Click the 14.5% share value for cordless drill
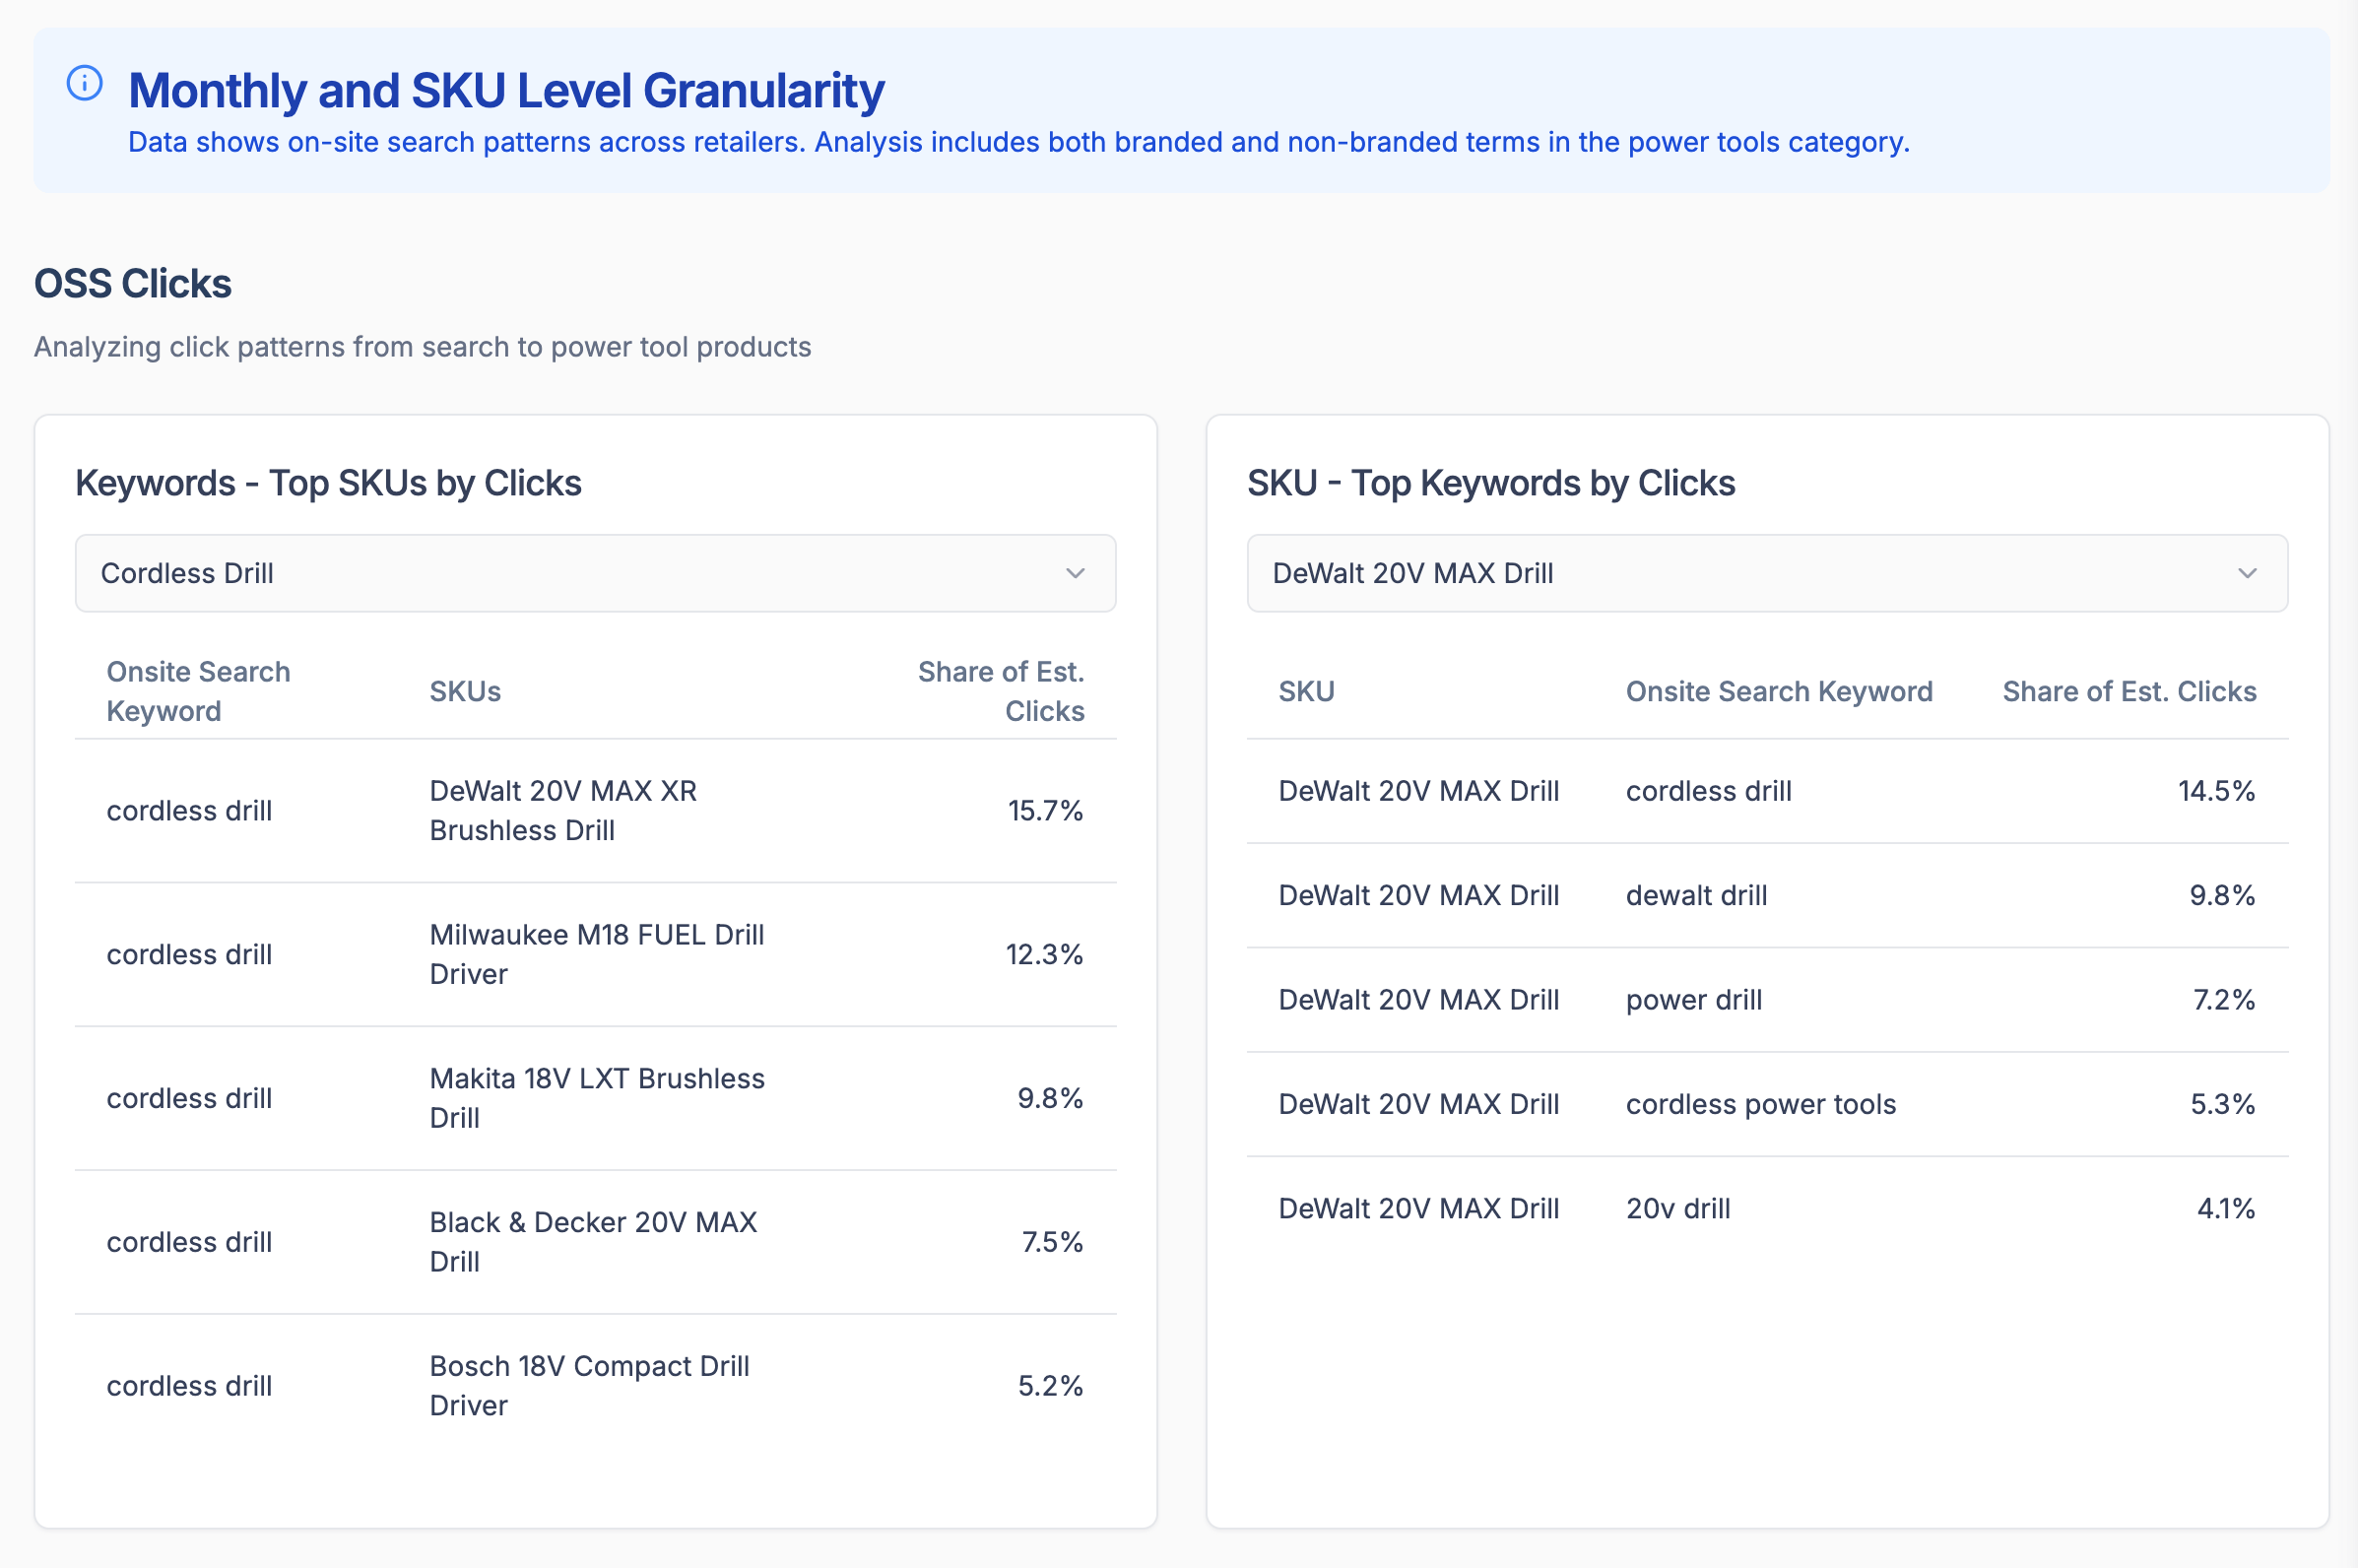The width and height of the screenshot is (2358, 1568). (2216, 791)
